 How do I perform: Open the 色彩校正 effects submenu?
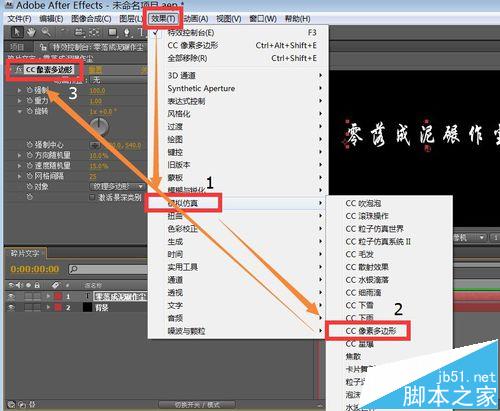(x=238, y=229)
